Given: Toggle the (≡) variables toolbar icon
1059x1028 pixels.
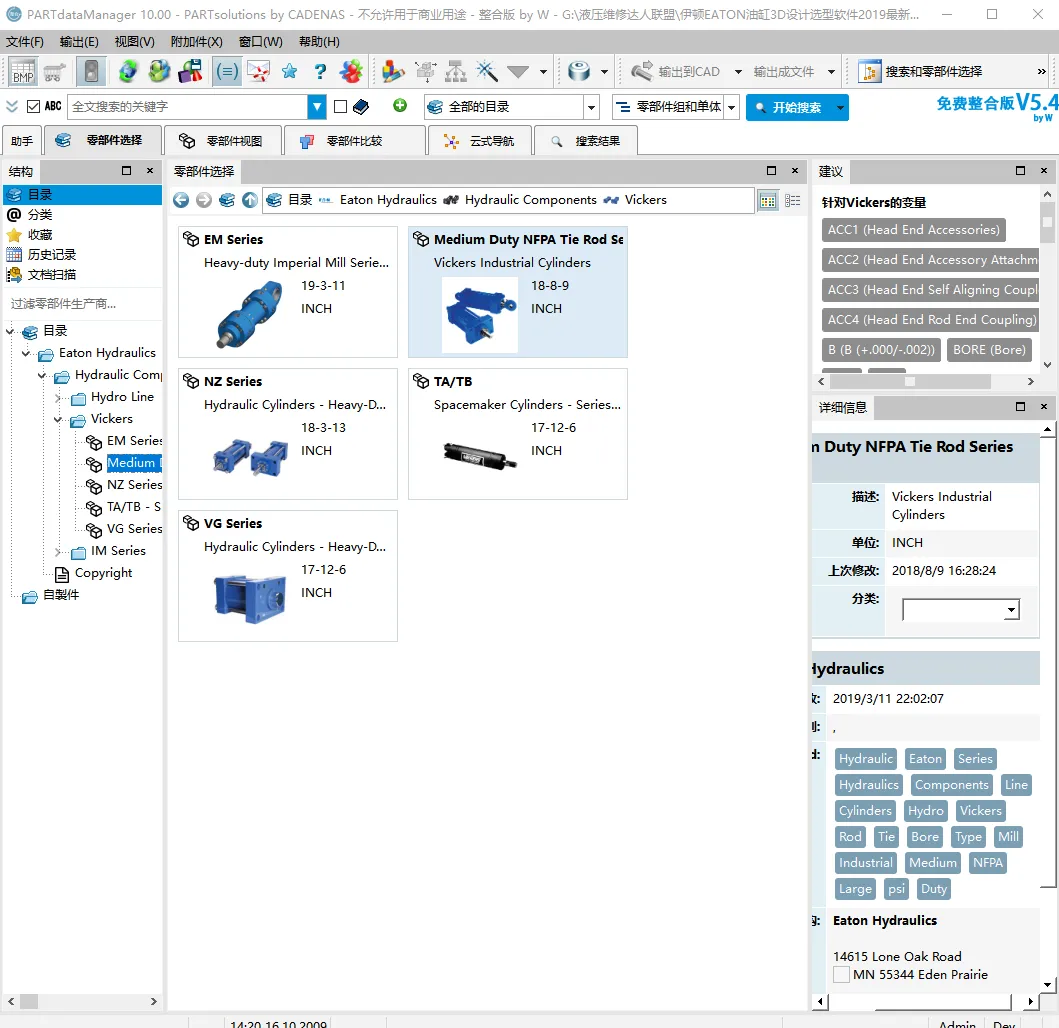Looking at the screenshot, I should pyautogui.click(x=227, y=71).
